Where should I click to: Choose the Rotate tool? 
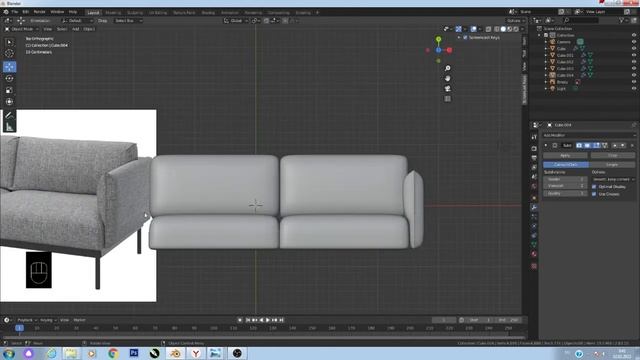[x=9, y=78]
